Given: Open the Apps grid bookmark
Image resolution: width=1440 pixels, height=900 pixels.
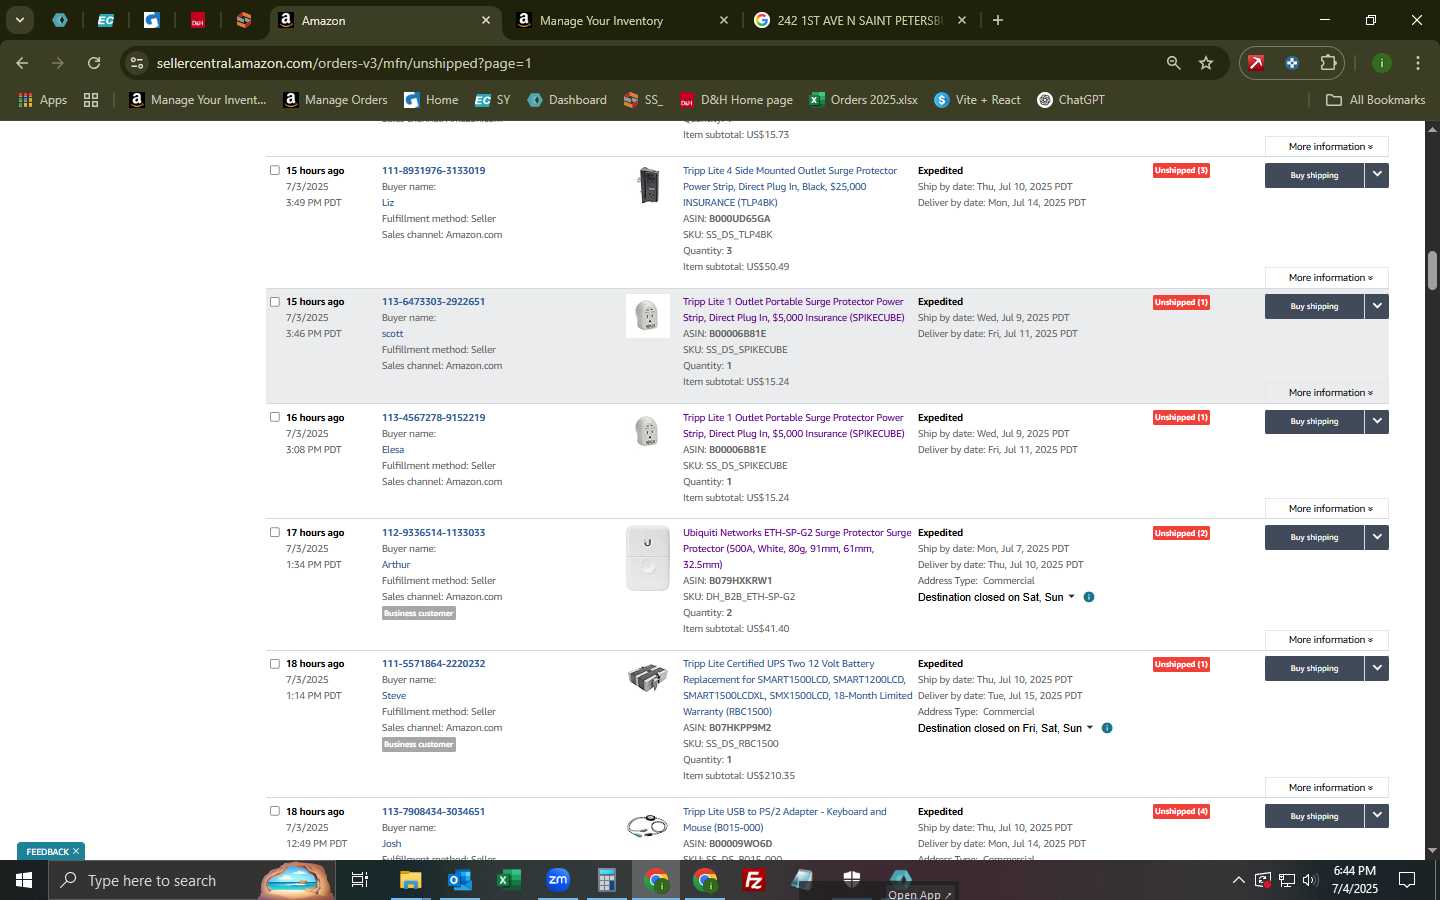Looking at the screenshot, I should [x=42, y=100].
